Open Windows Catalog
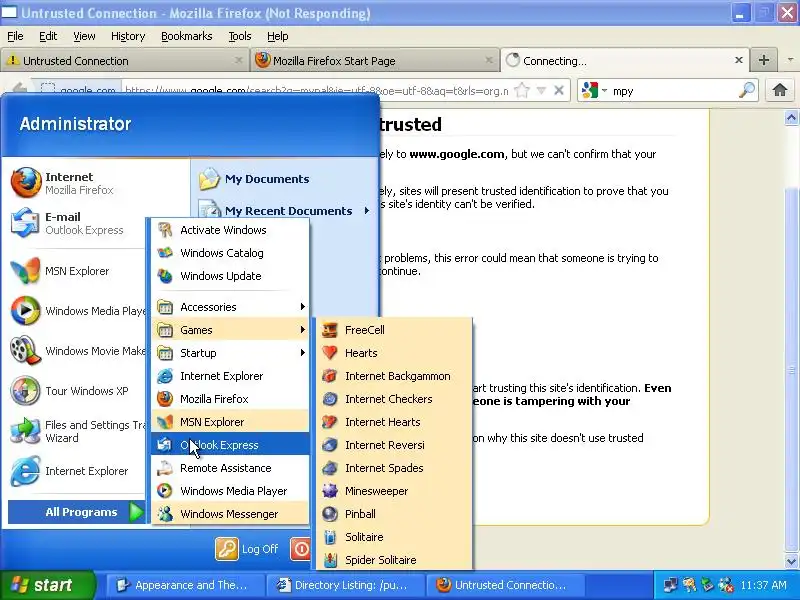Screen dimensions: 800x600 [x=230, y=253]
